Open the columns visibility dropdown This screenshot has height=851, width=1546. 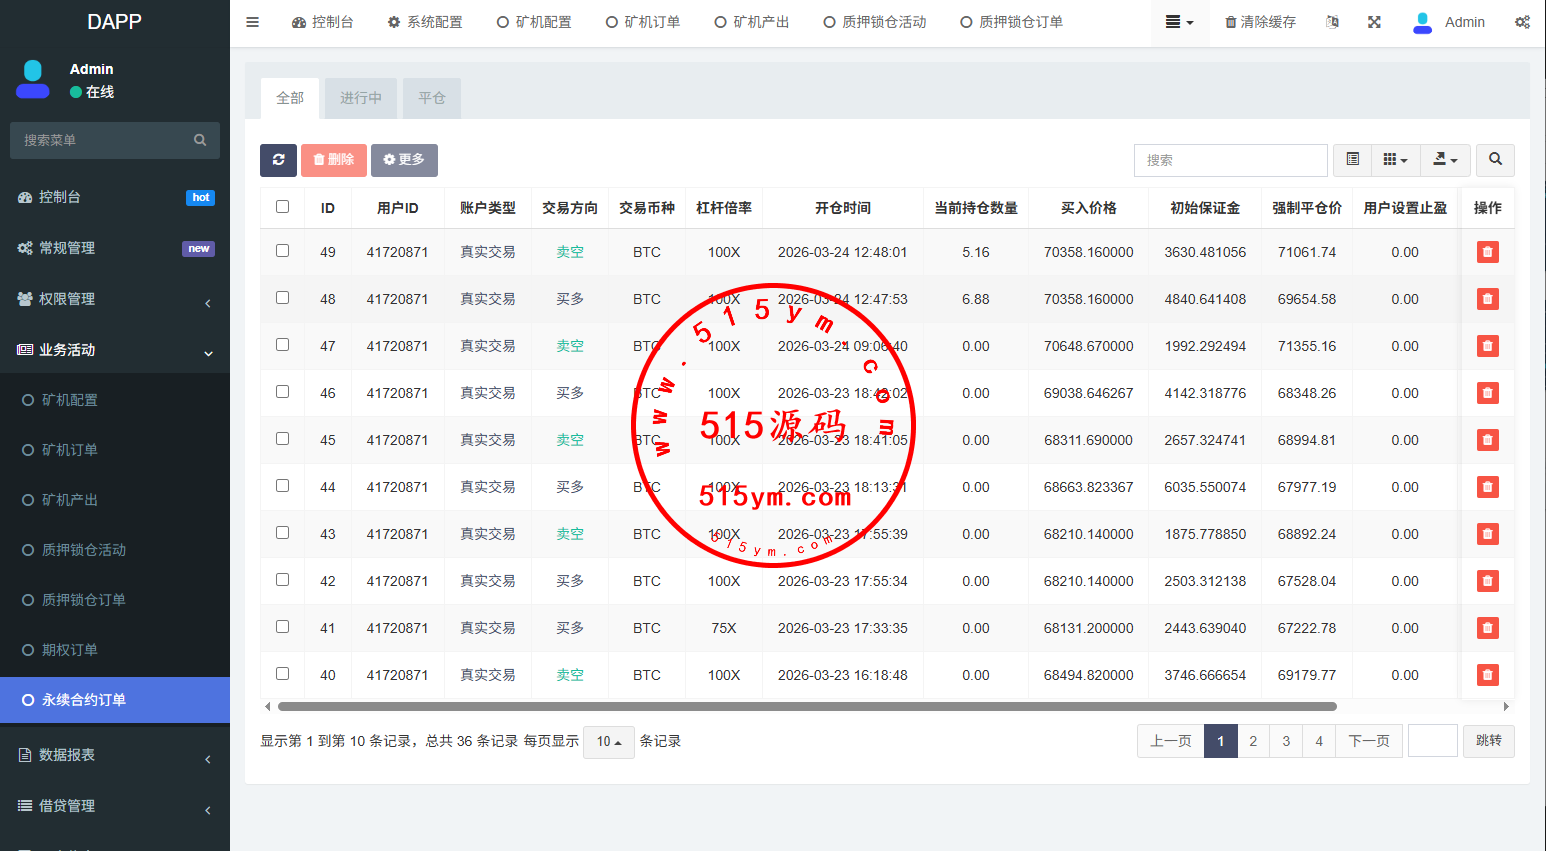(1395, 160)
